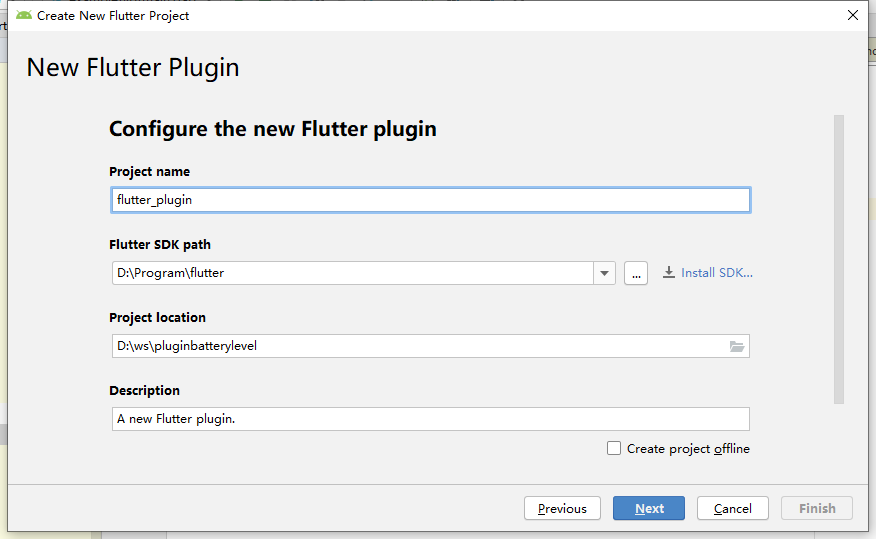
Task: Cancel the new Flutter plugin wizard
Action: tap(732, 508)
